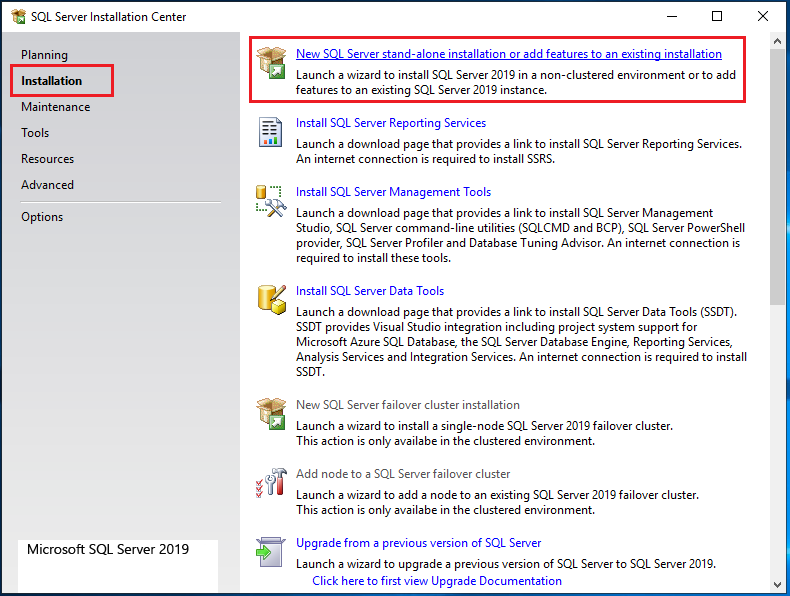Click the SQL Server Installation Center title text
This screenshot has height=596, width=790.
[108, 17]
